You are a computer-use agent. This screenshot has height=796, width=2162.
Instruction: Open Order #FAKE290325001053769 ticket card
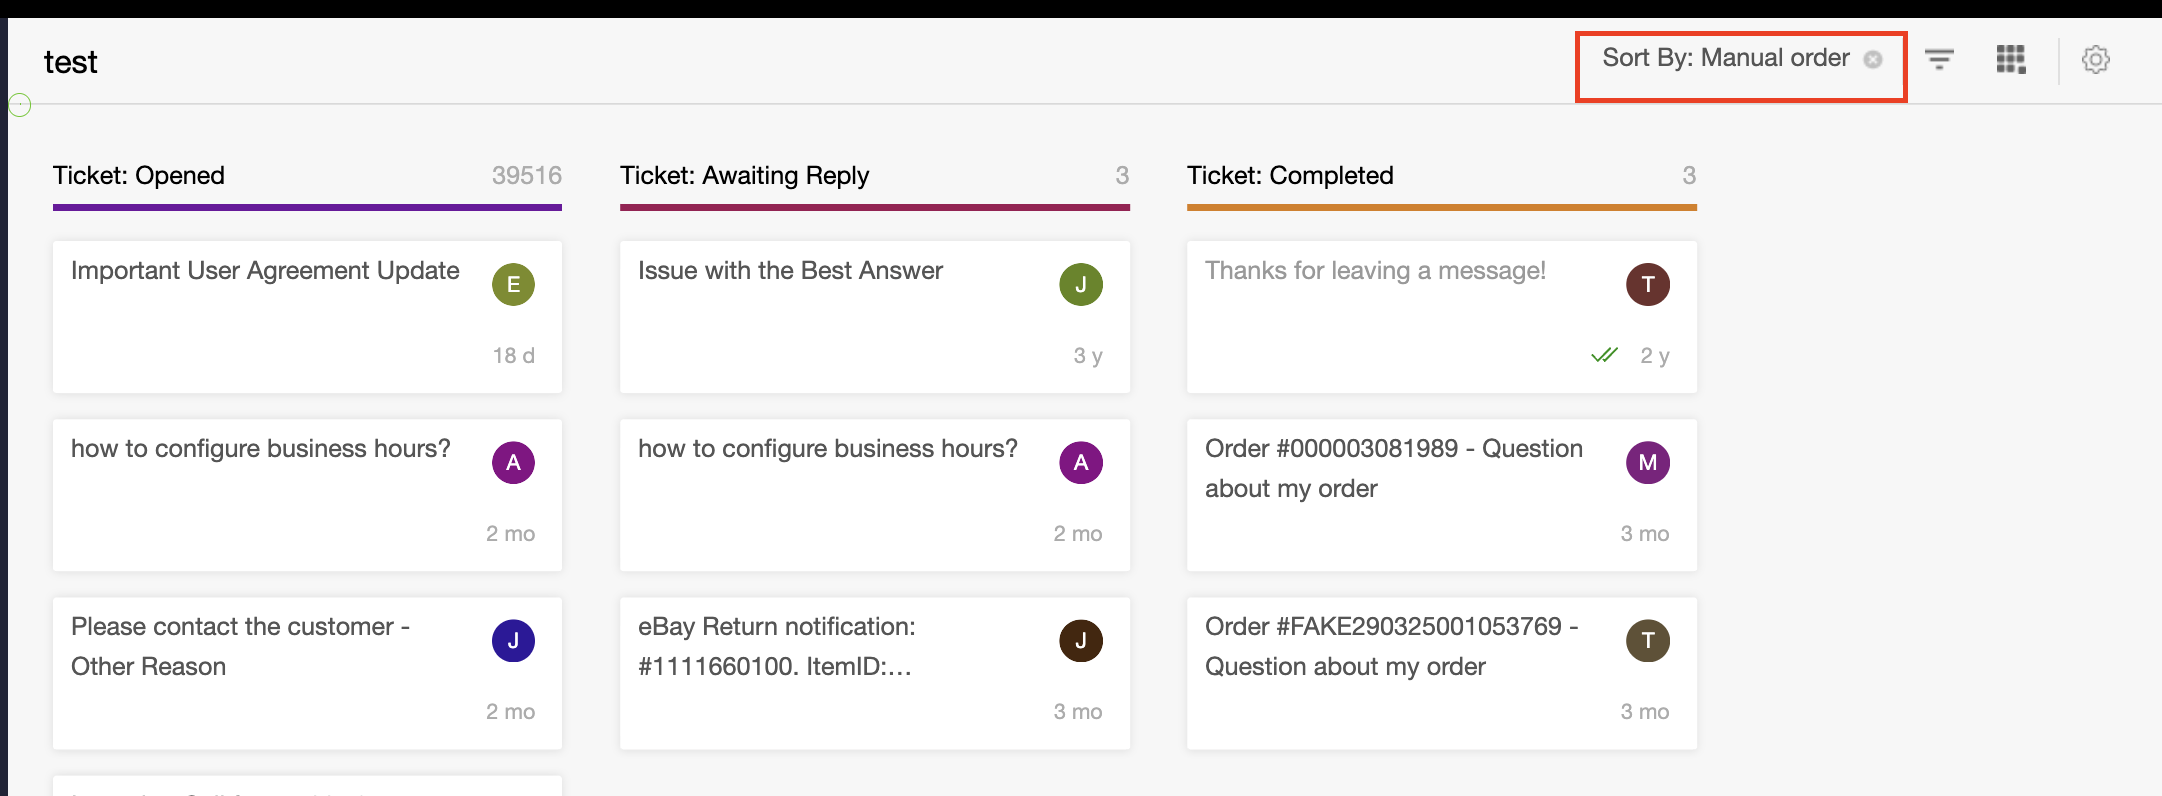tap(1442, 673)
